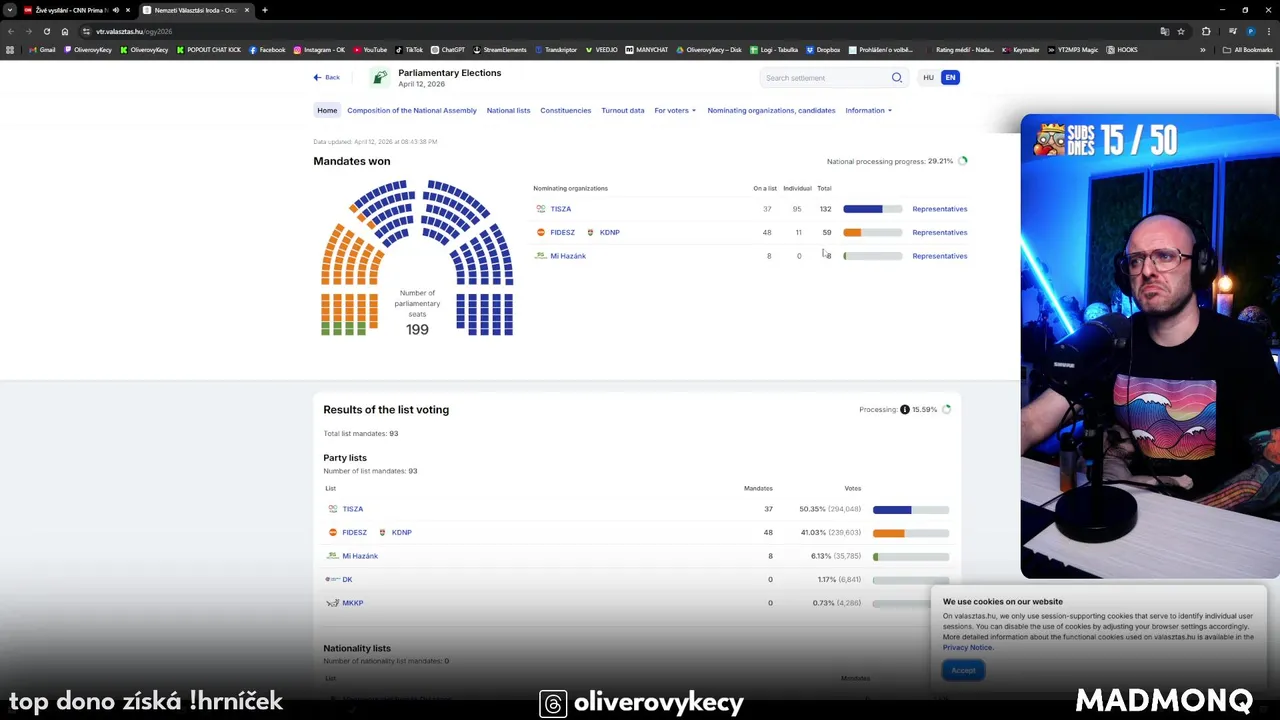Screen dimensions: 1280x720
Task: Open DK in the party lists
Action: point(347,579)
